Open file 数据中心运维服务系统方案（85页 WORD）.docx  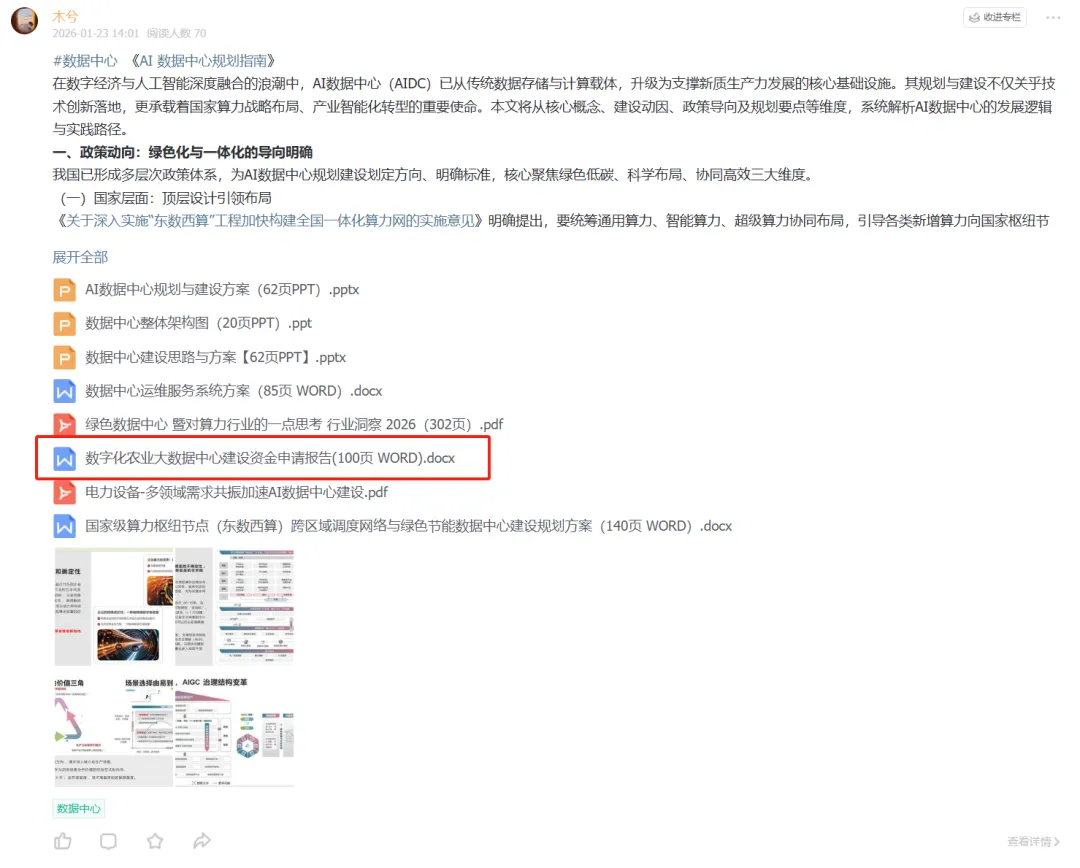click(233, 391)
